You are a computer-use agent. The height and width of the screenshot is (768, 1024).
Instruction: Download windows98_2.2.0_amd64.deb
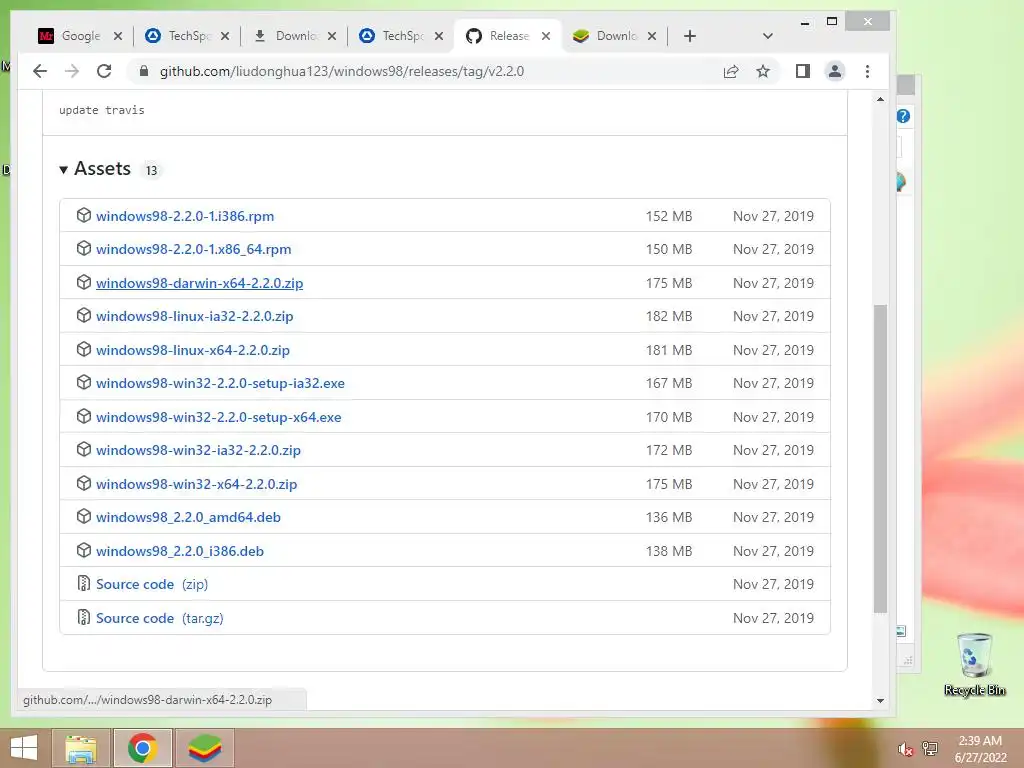coord(188,517)
